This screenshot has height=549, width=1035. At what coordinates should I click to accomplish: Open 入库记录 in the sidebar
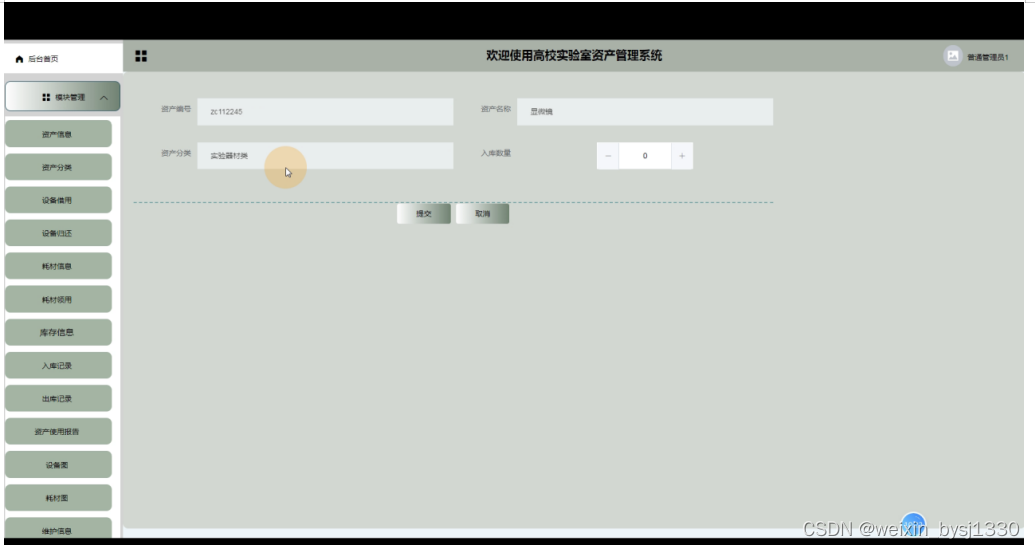click(58, 365)
